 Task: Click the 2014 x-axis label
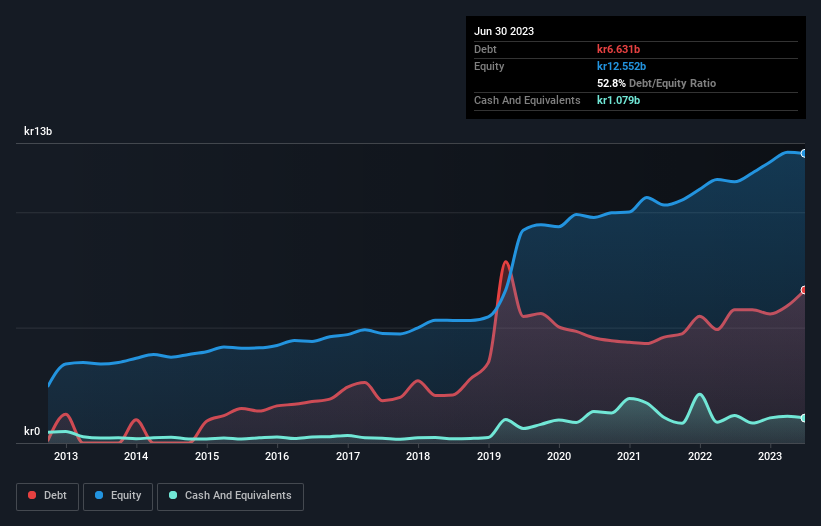[136, 456]
